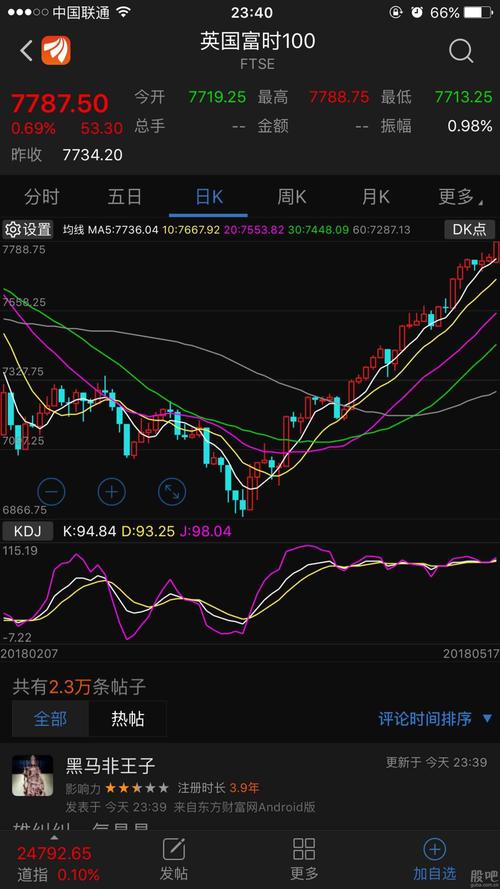Go back using the left chevron
Viewport: 500px width, 889px height.
click(x=26, y=51)
